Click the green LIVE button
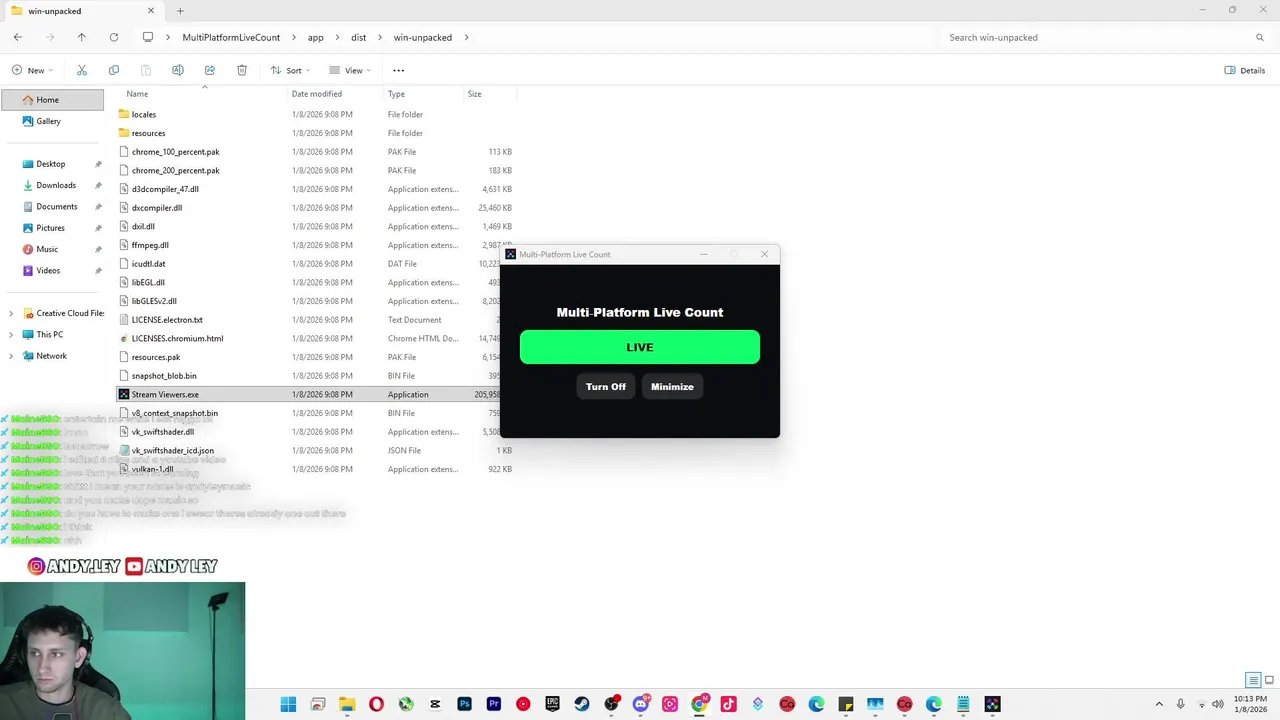The width and height of the screenshot is (1280, 720). pyautogui.click(x=640, y=347)
